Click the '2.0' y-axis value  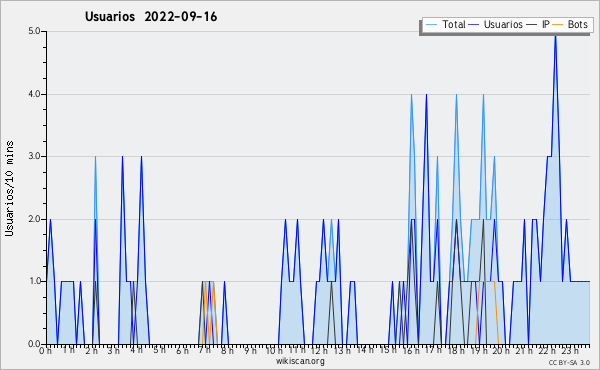(x=34, y=219)
